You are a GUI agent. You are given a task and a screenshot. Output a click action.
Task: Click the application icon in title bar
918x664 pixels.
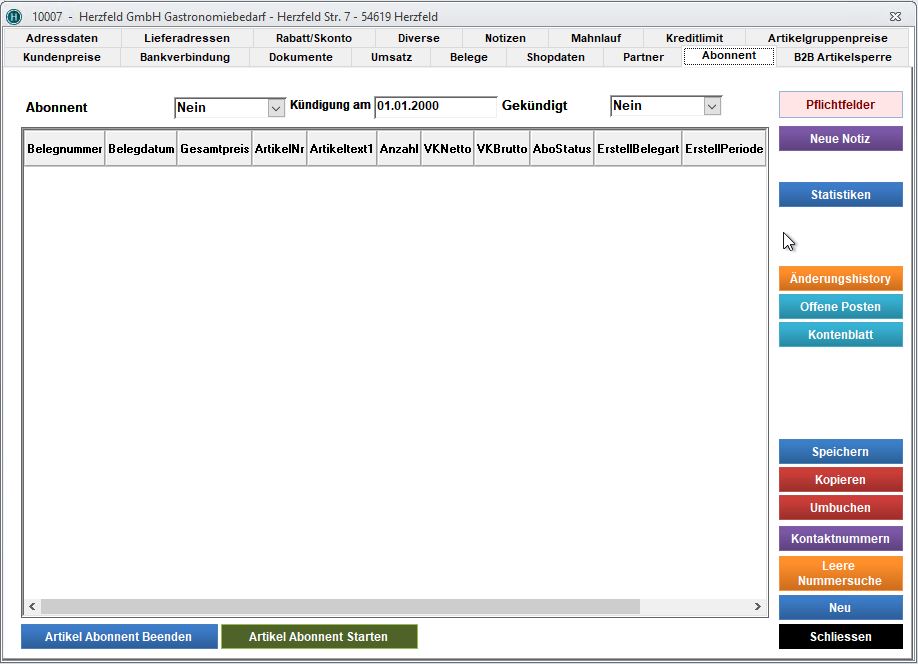tap(14, 16)
